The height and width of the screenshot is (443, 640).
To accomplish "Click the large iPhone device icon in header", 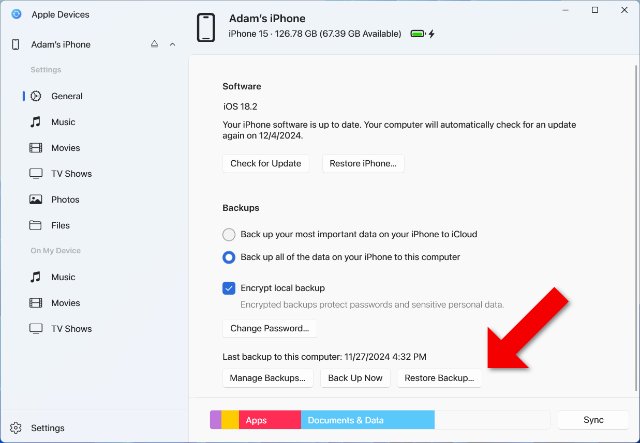I will 206,27.
